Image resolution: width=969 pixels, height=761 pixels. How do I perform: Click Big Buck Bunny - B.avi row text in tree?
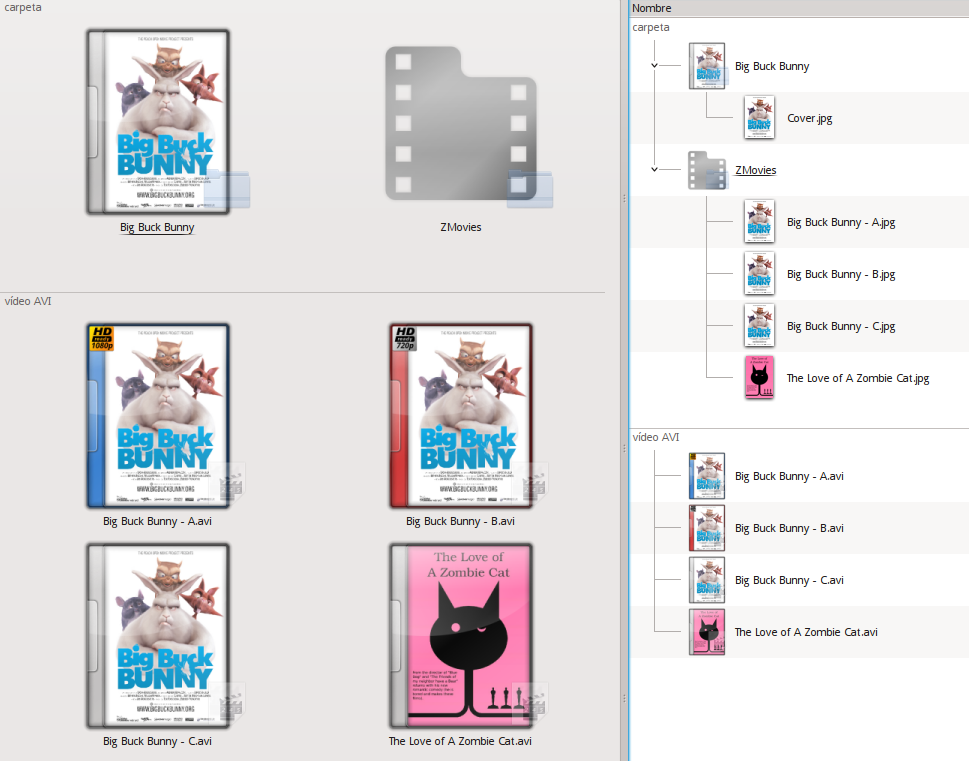(789, 528)
